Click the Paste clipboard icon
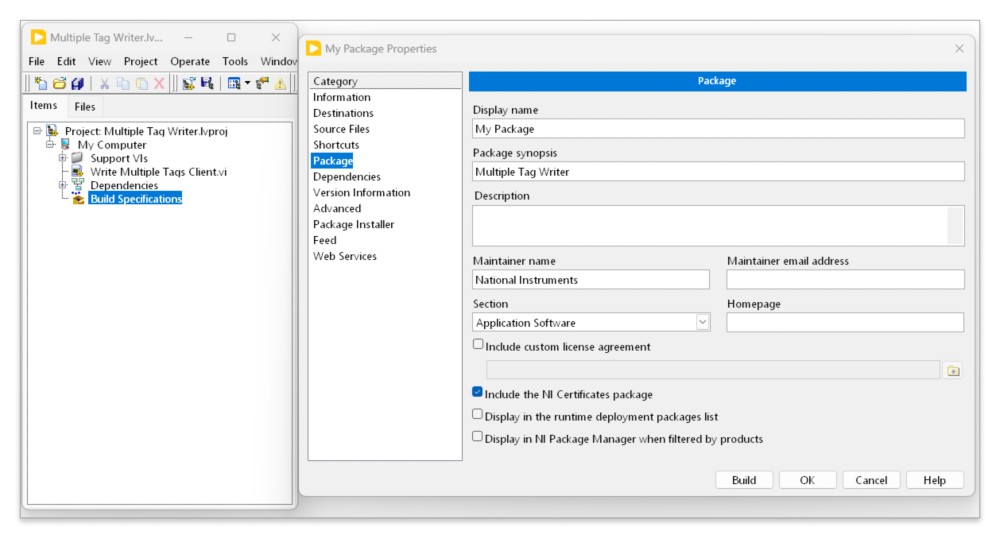Viewport: 1000px width, 539px height. click(142, 83)
